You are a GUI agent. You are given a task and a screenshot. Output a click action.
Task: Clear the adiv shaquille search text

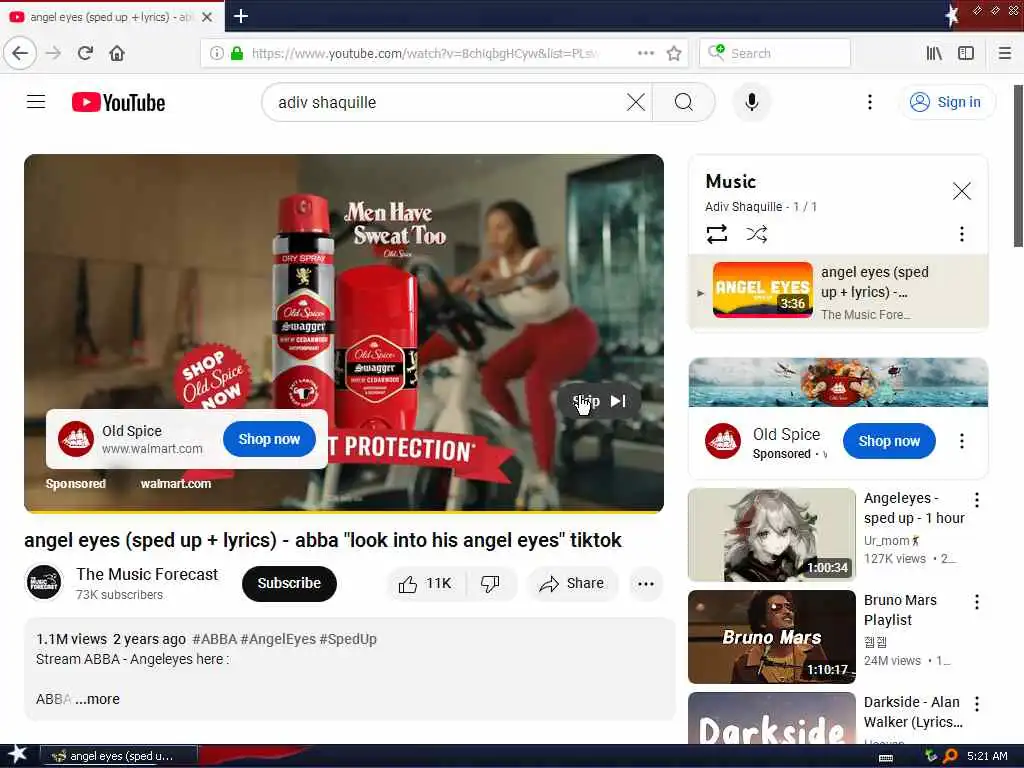coord(635,102)
